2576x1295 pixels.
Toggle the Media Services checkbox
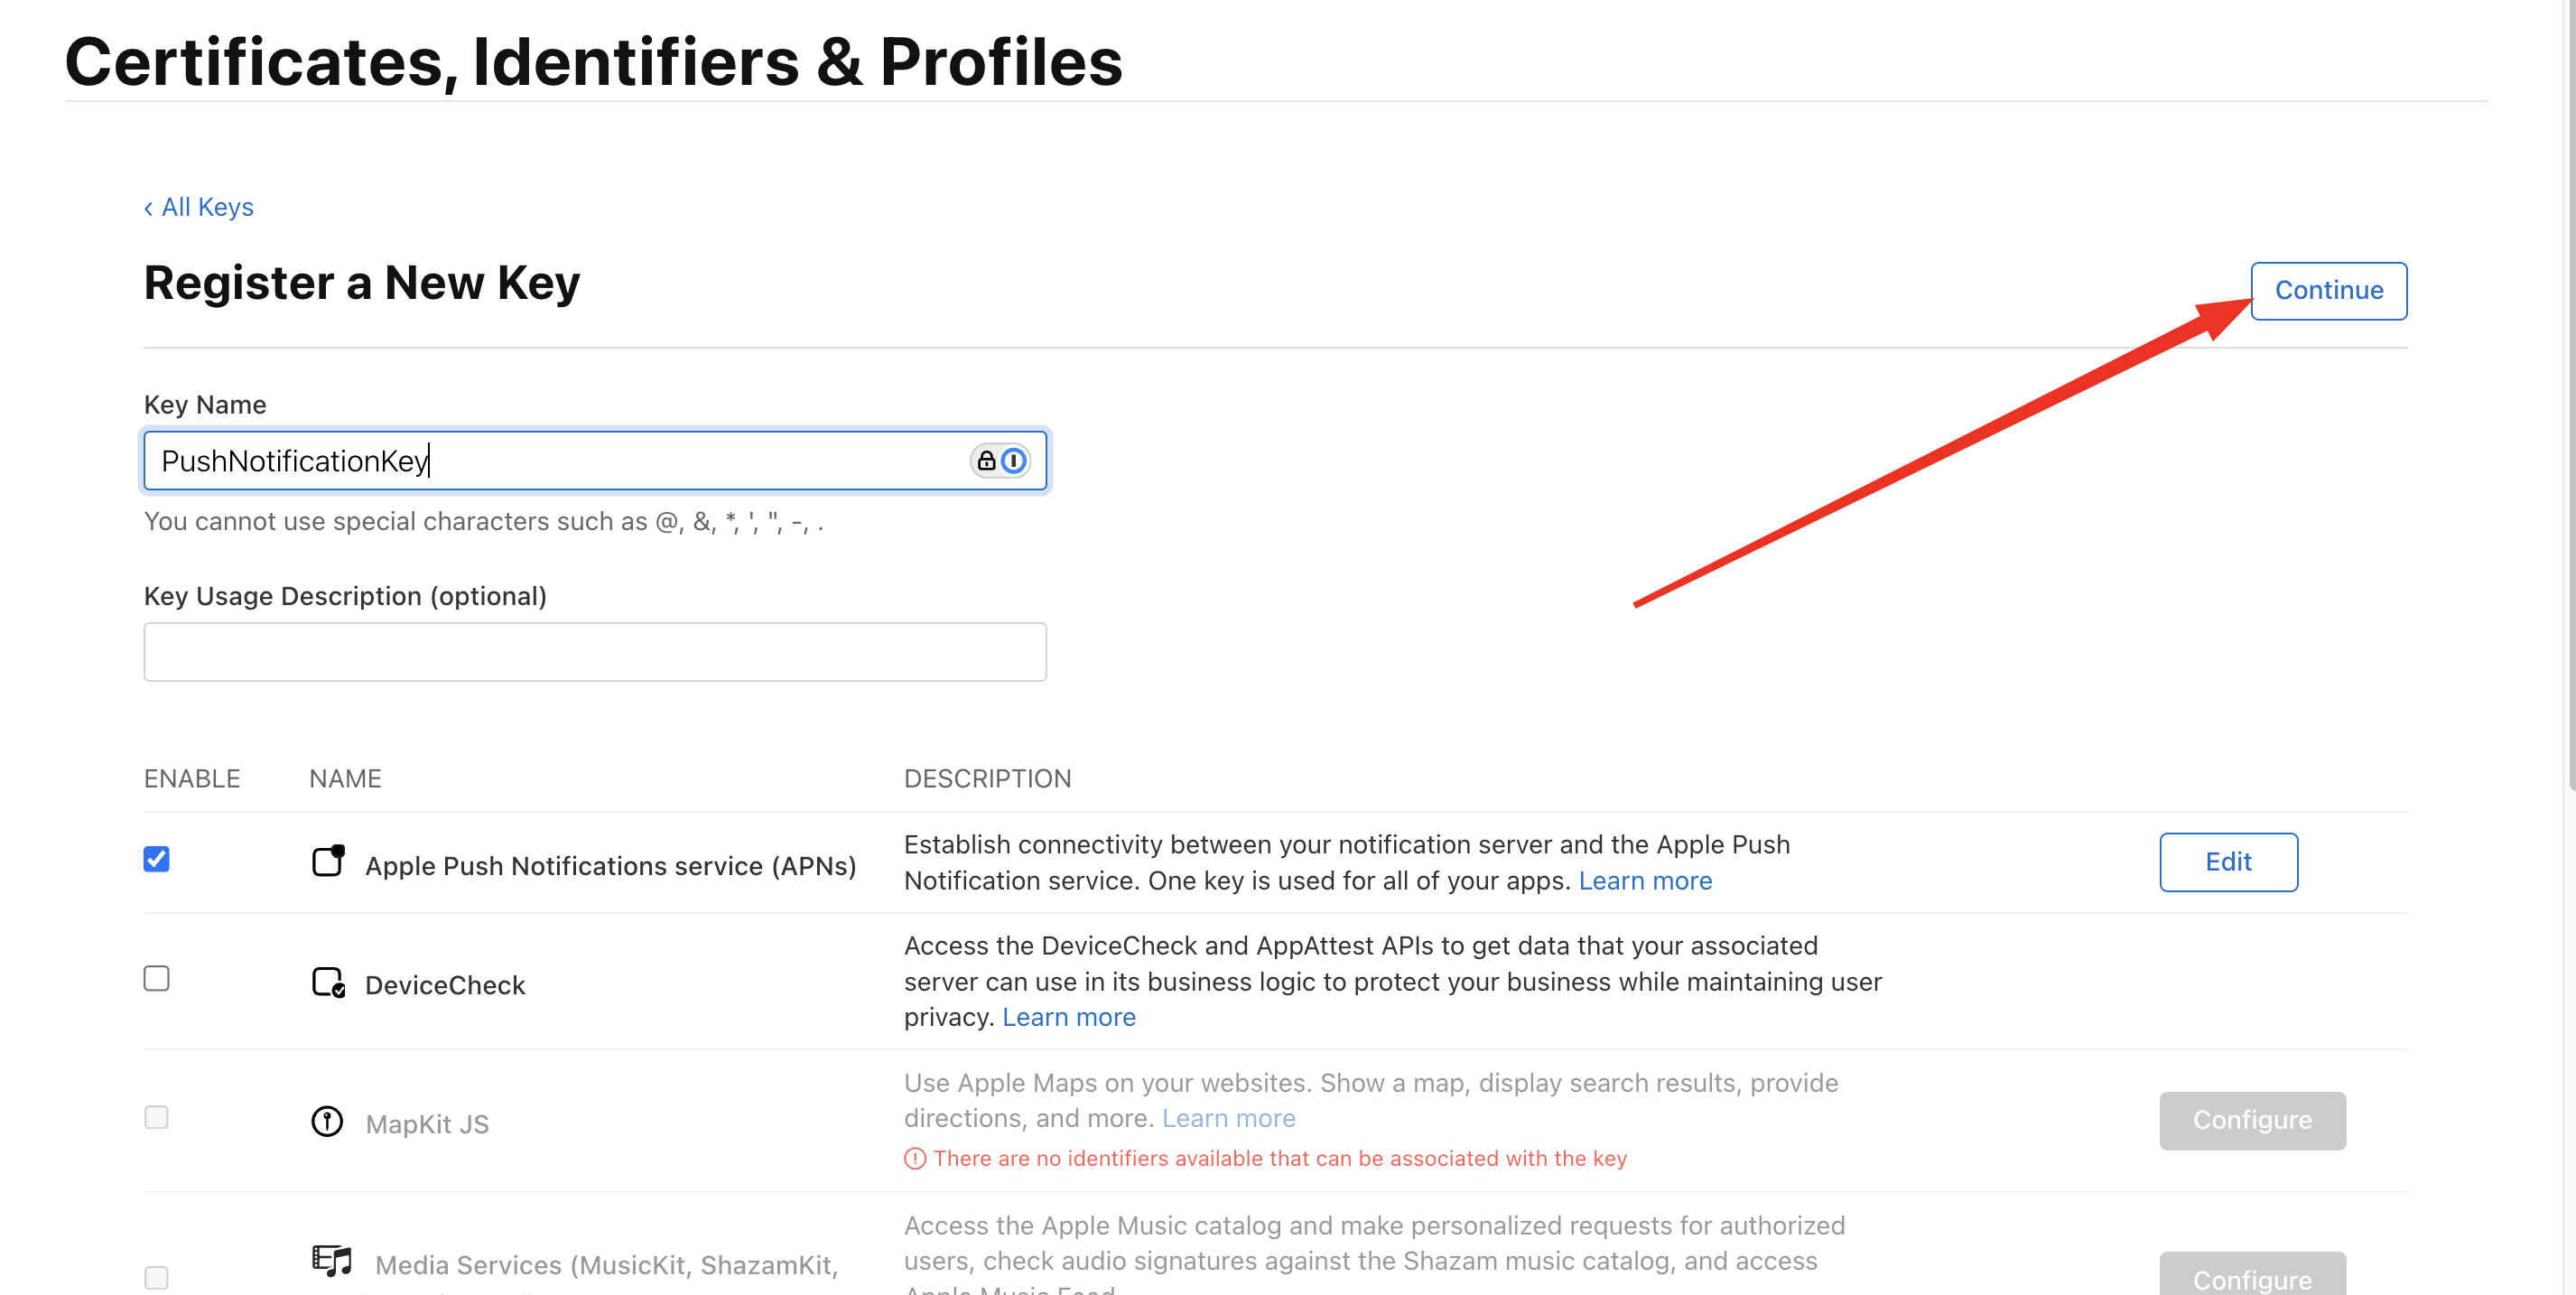[x=157, y=1277]
